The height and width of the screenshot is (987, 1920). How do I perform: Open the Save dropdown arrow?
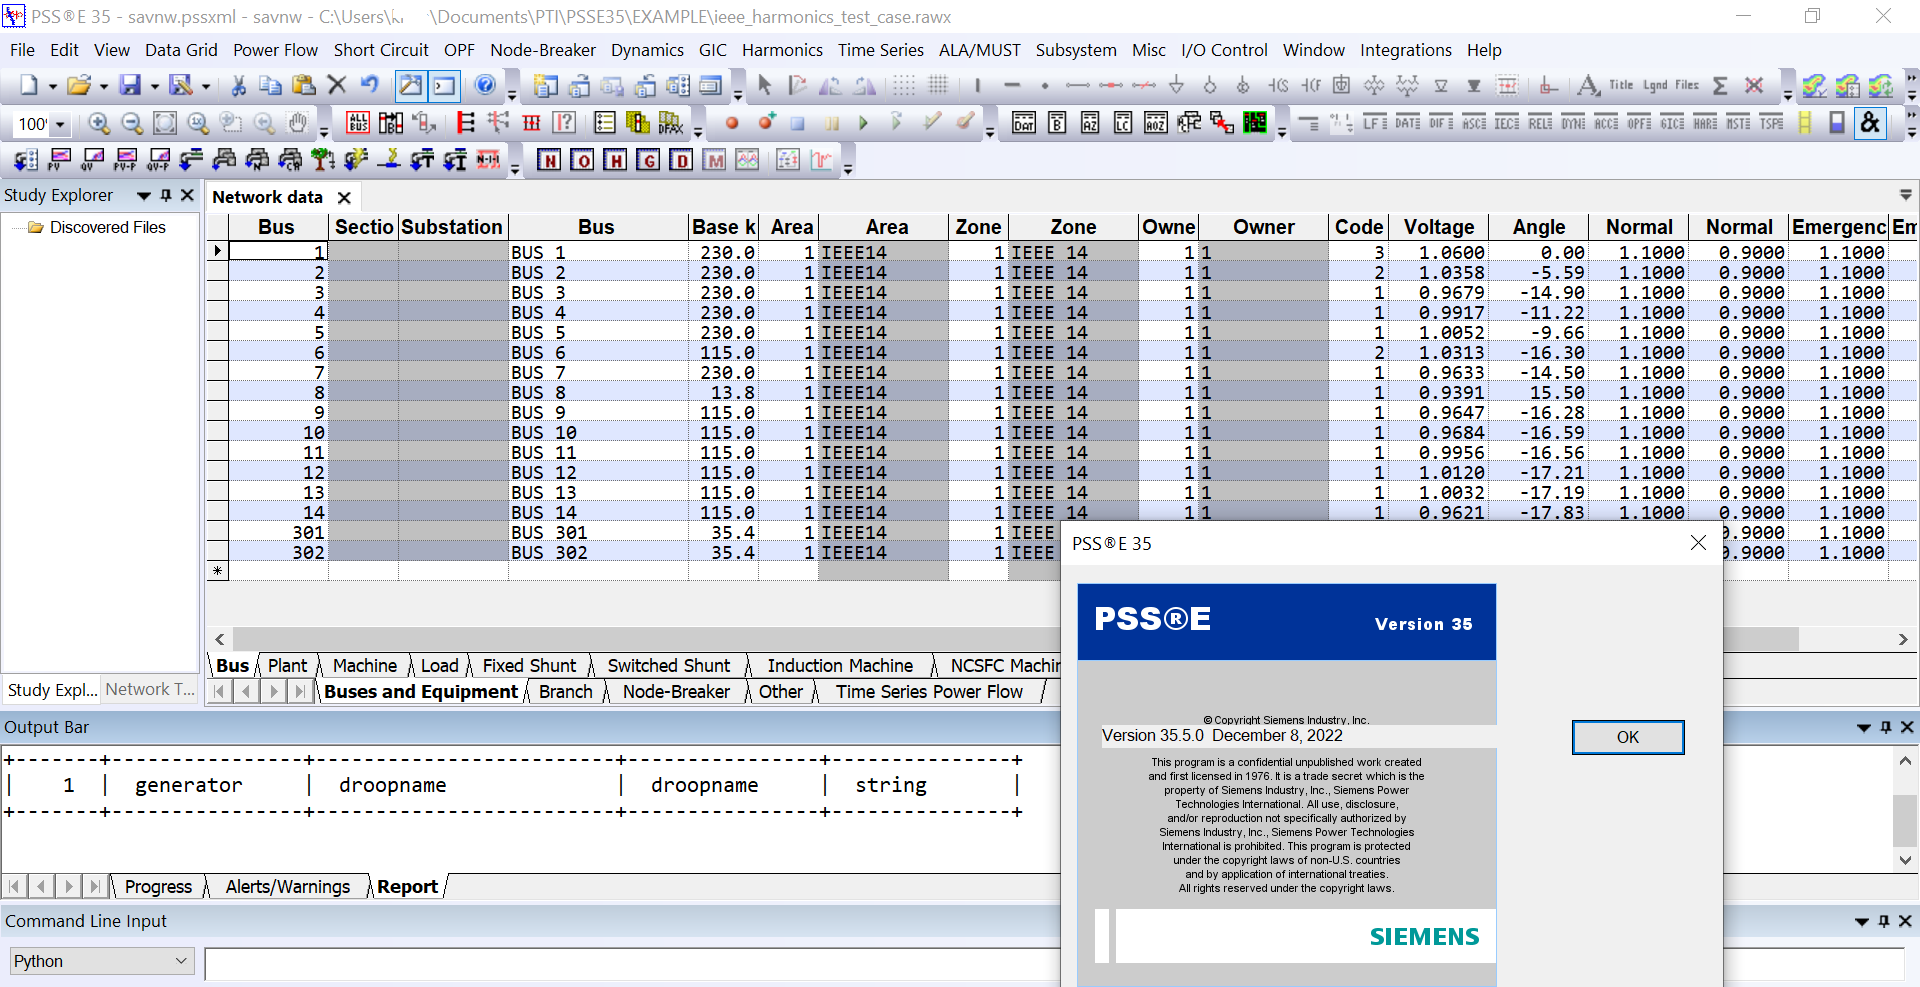point(154,87)
